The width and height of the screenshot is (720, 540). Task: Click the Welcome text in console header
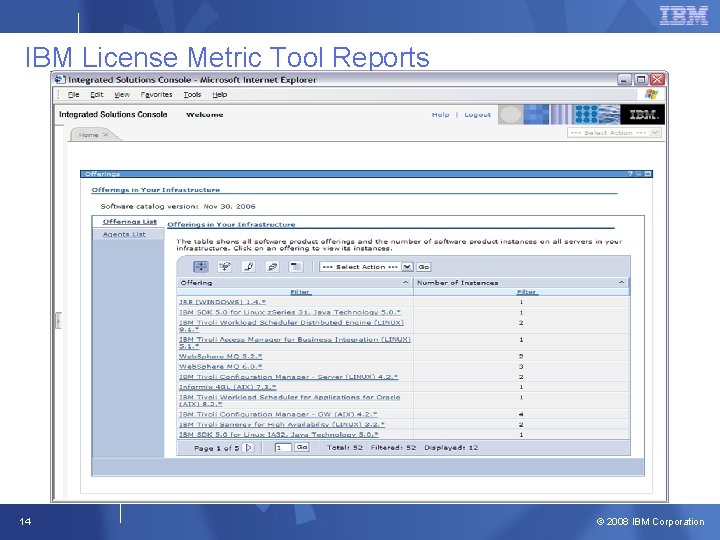(204, 114)
